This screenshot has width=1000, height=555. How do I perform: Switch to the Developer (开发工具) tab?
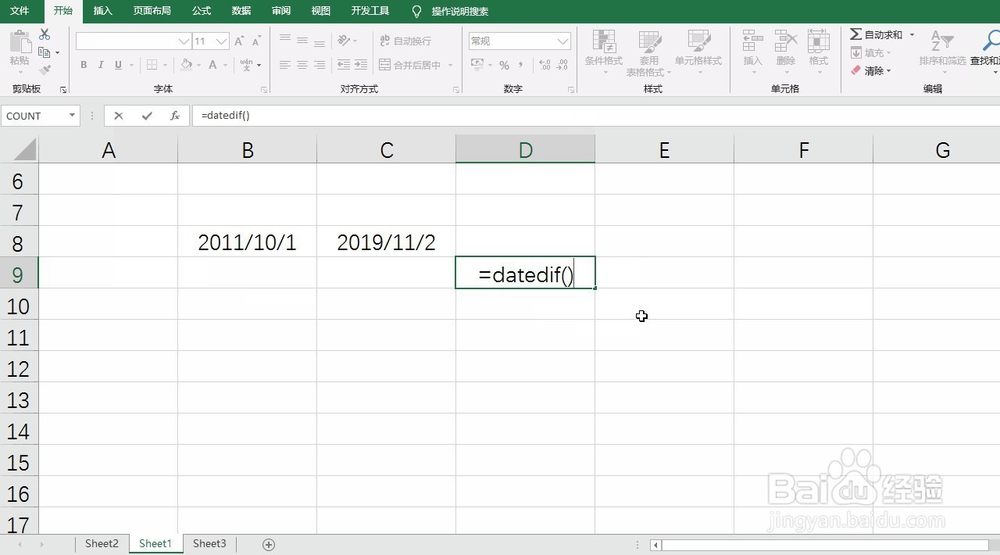coord(370,11)
